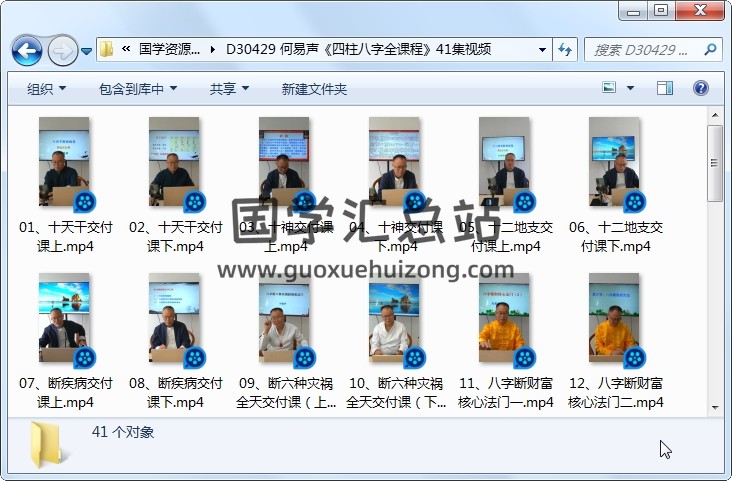Select the 国学资源 breadcrumb segment
This screenshot has height=481, width=732.
pos(169,49)
